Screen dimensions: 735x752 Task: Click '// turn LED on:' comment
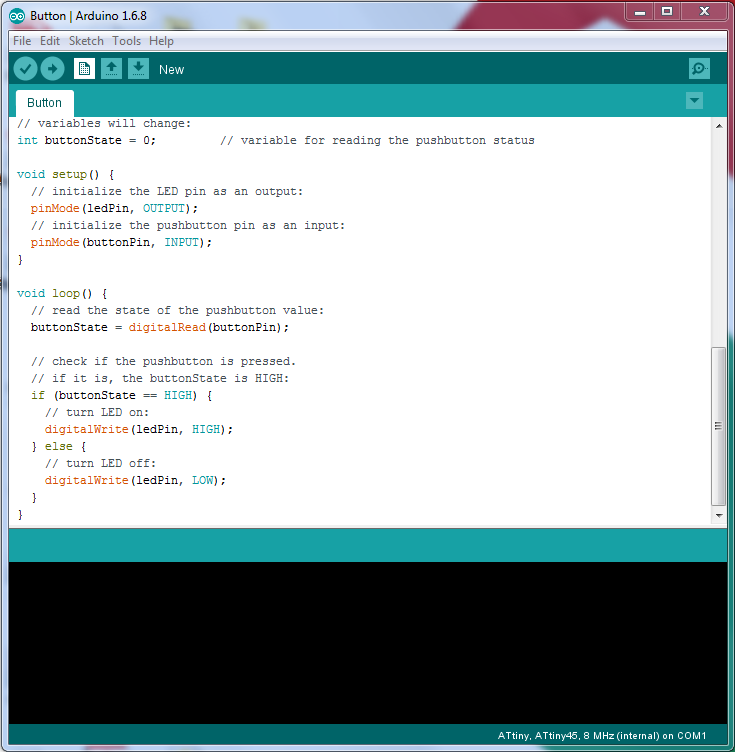[x=97, y=412]
